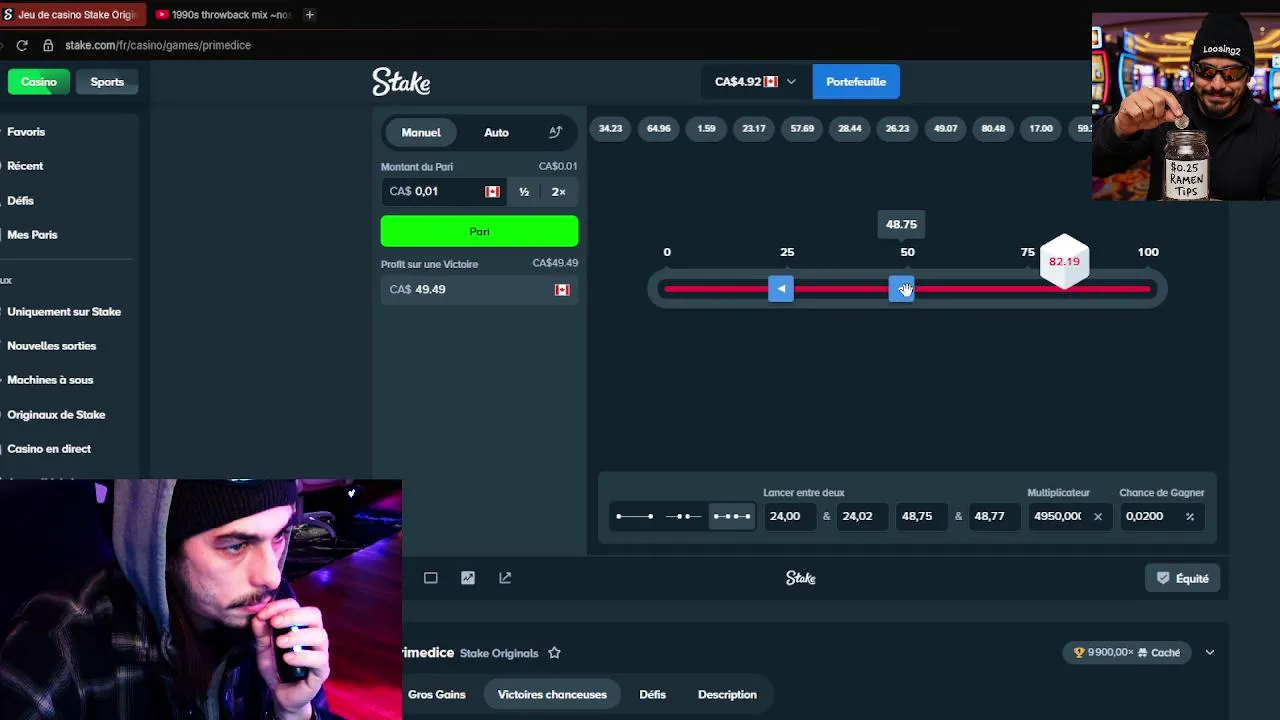1280x720 pixels.
Task: Halve the bet with the ½ button
Action: point(524,192)
